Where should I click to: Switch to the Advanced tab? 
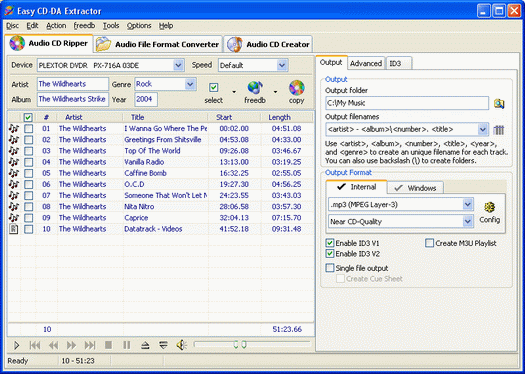[366, 63]
